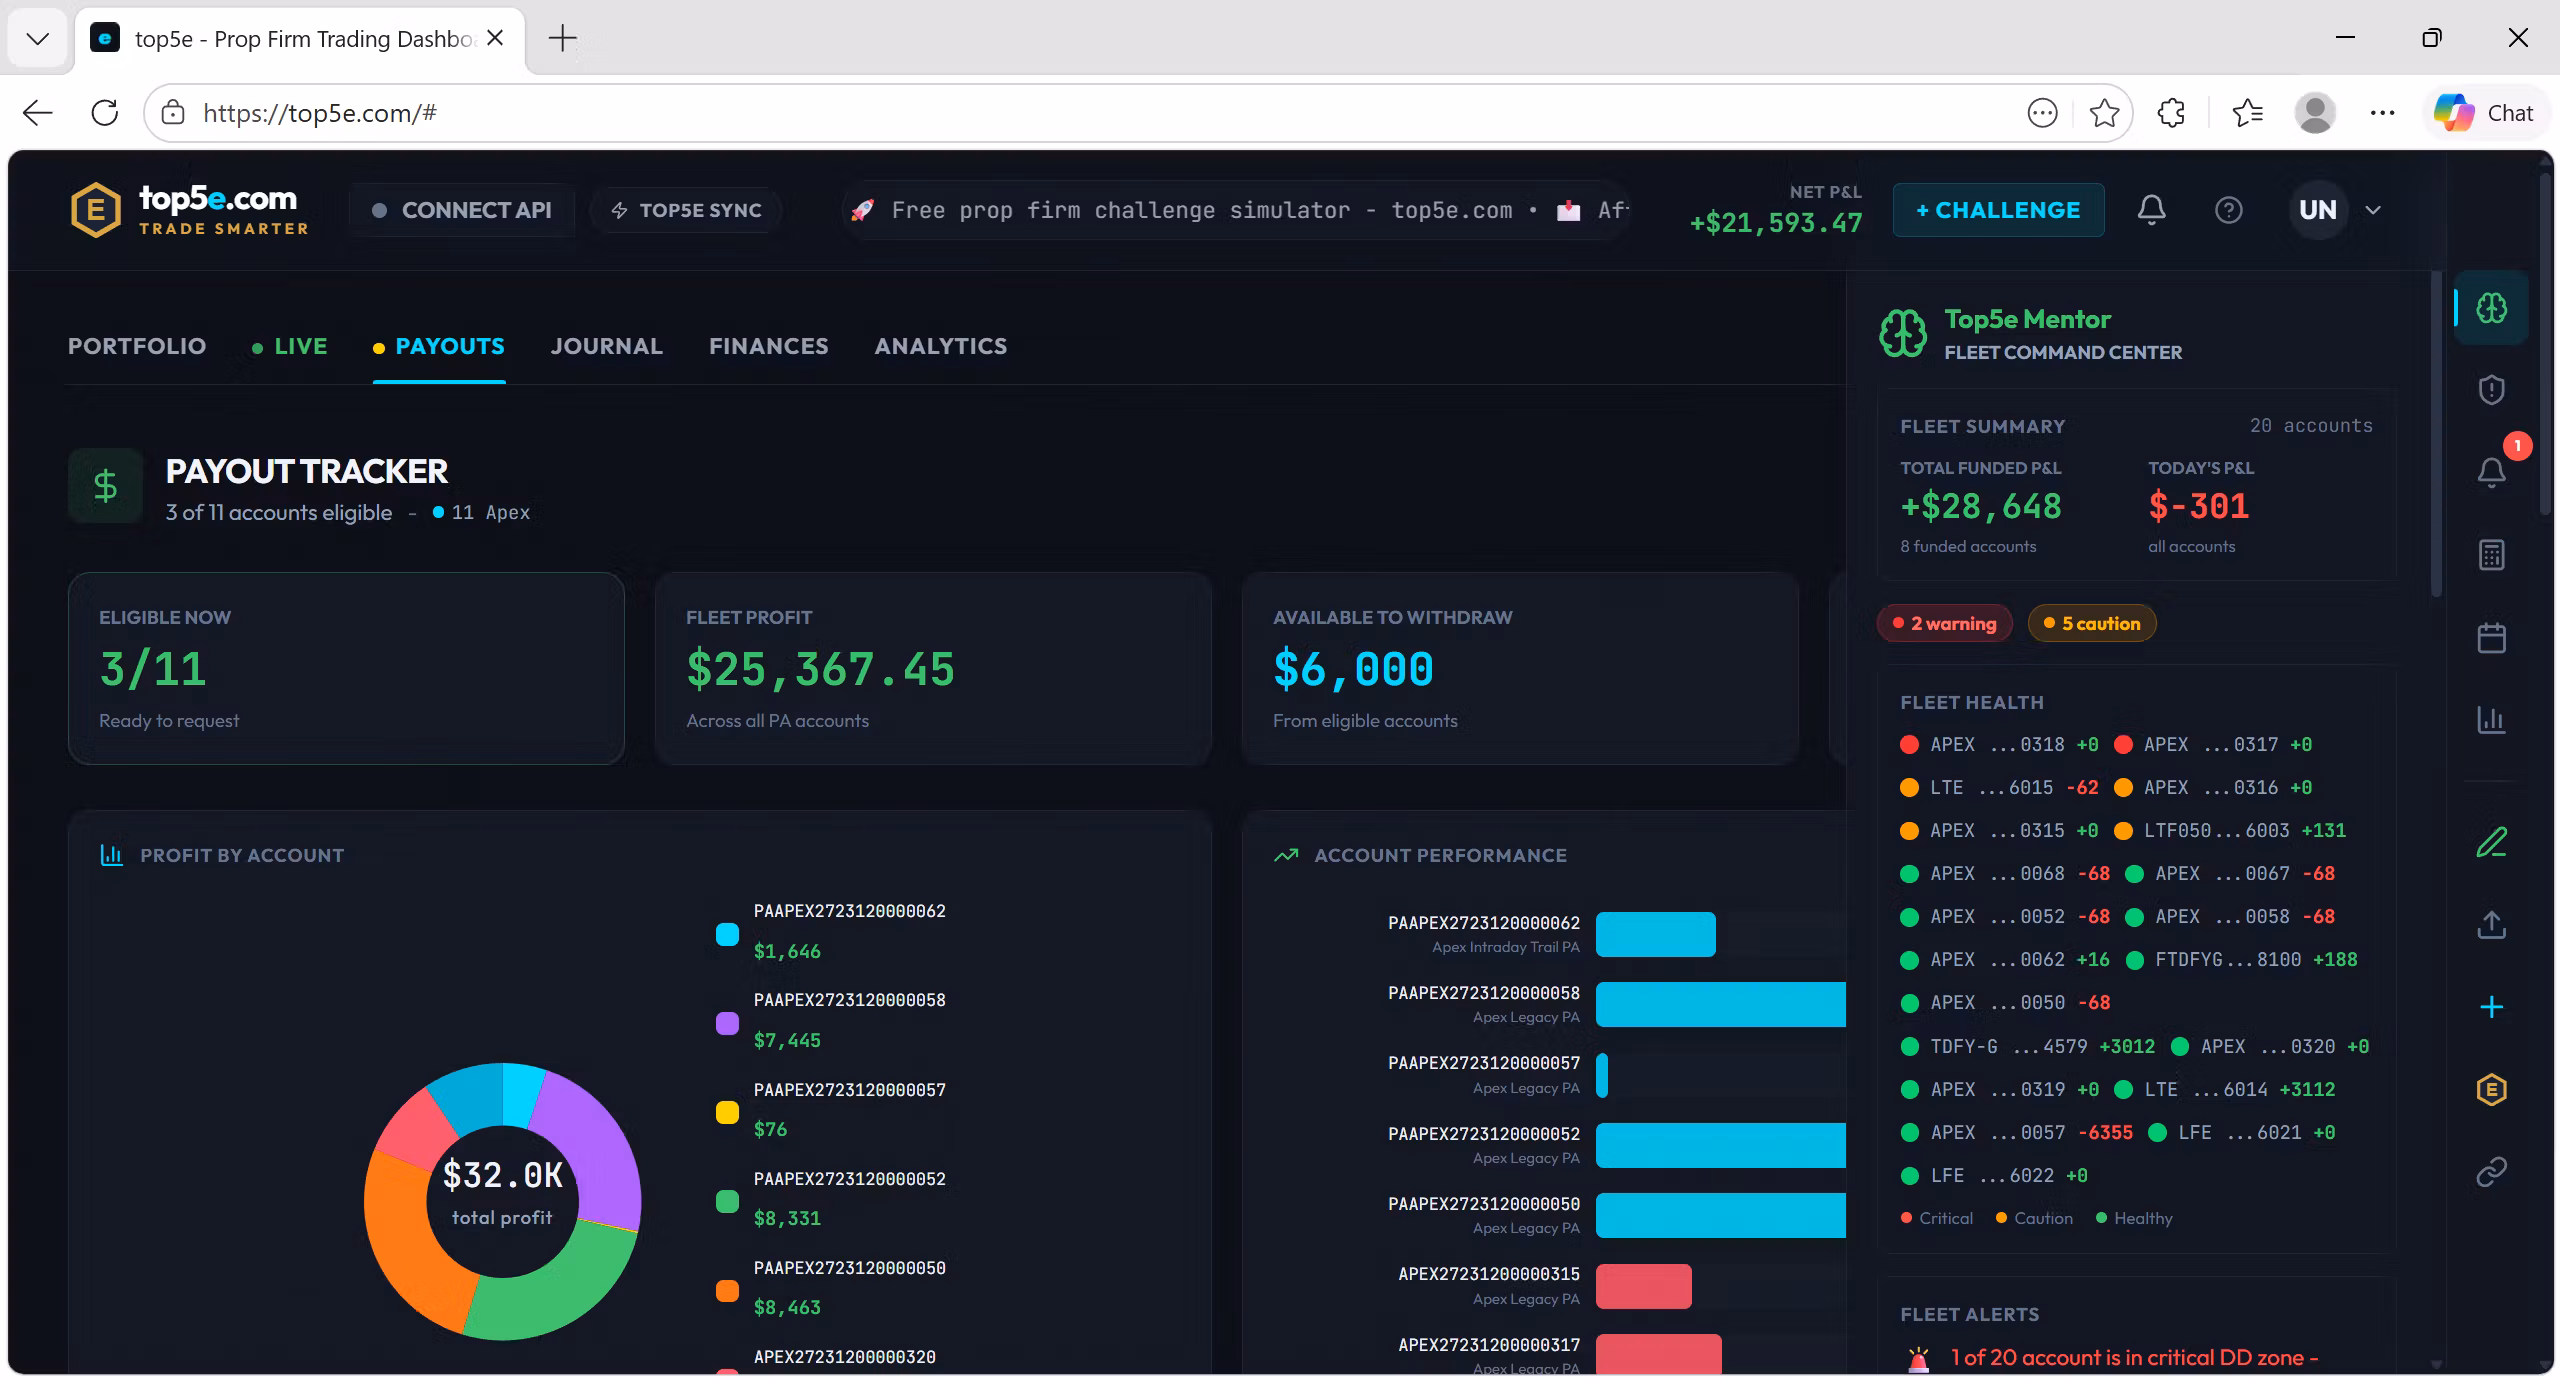The width and height of the screenshot is (2560, 1380).
Task: Click the performance bar for PAAPEX2723120000057
Action: (1602, 1075)
